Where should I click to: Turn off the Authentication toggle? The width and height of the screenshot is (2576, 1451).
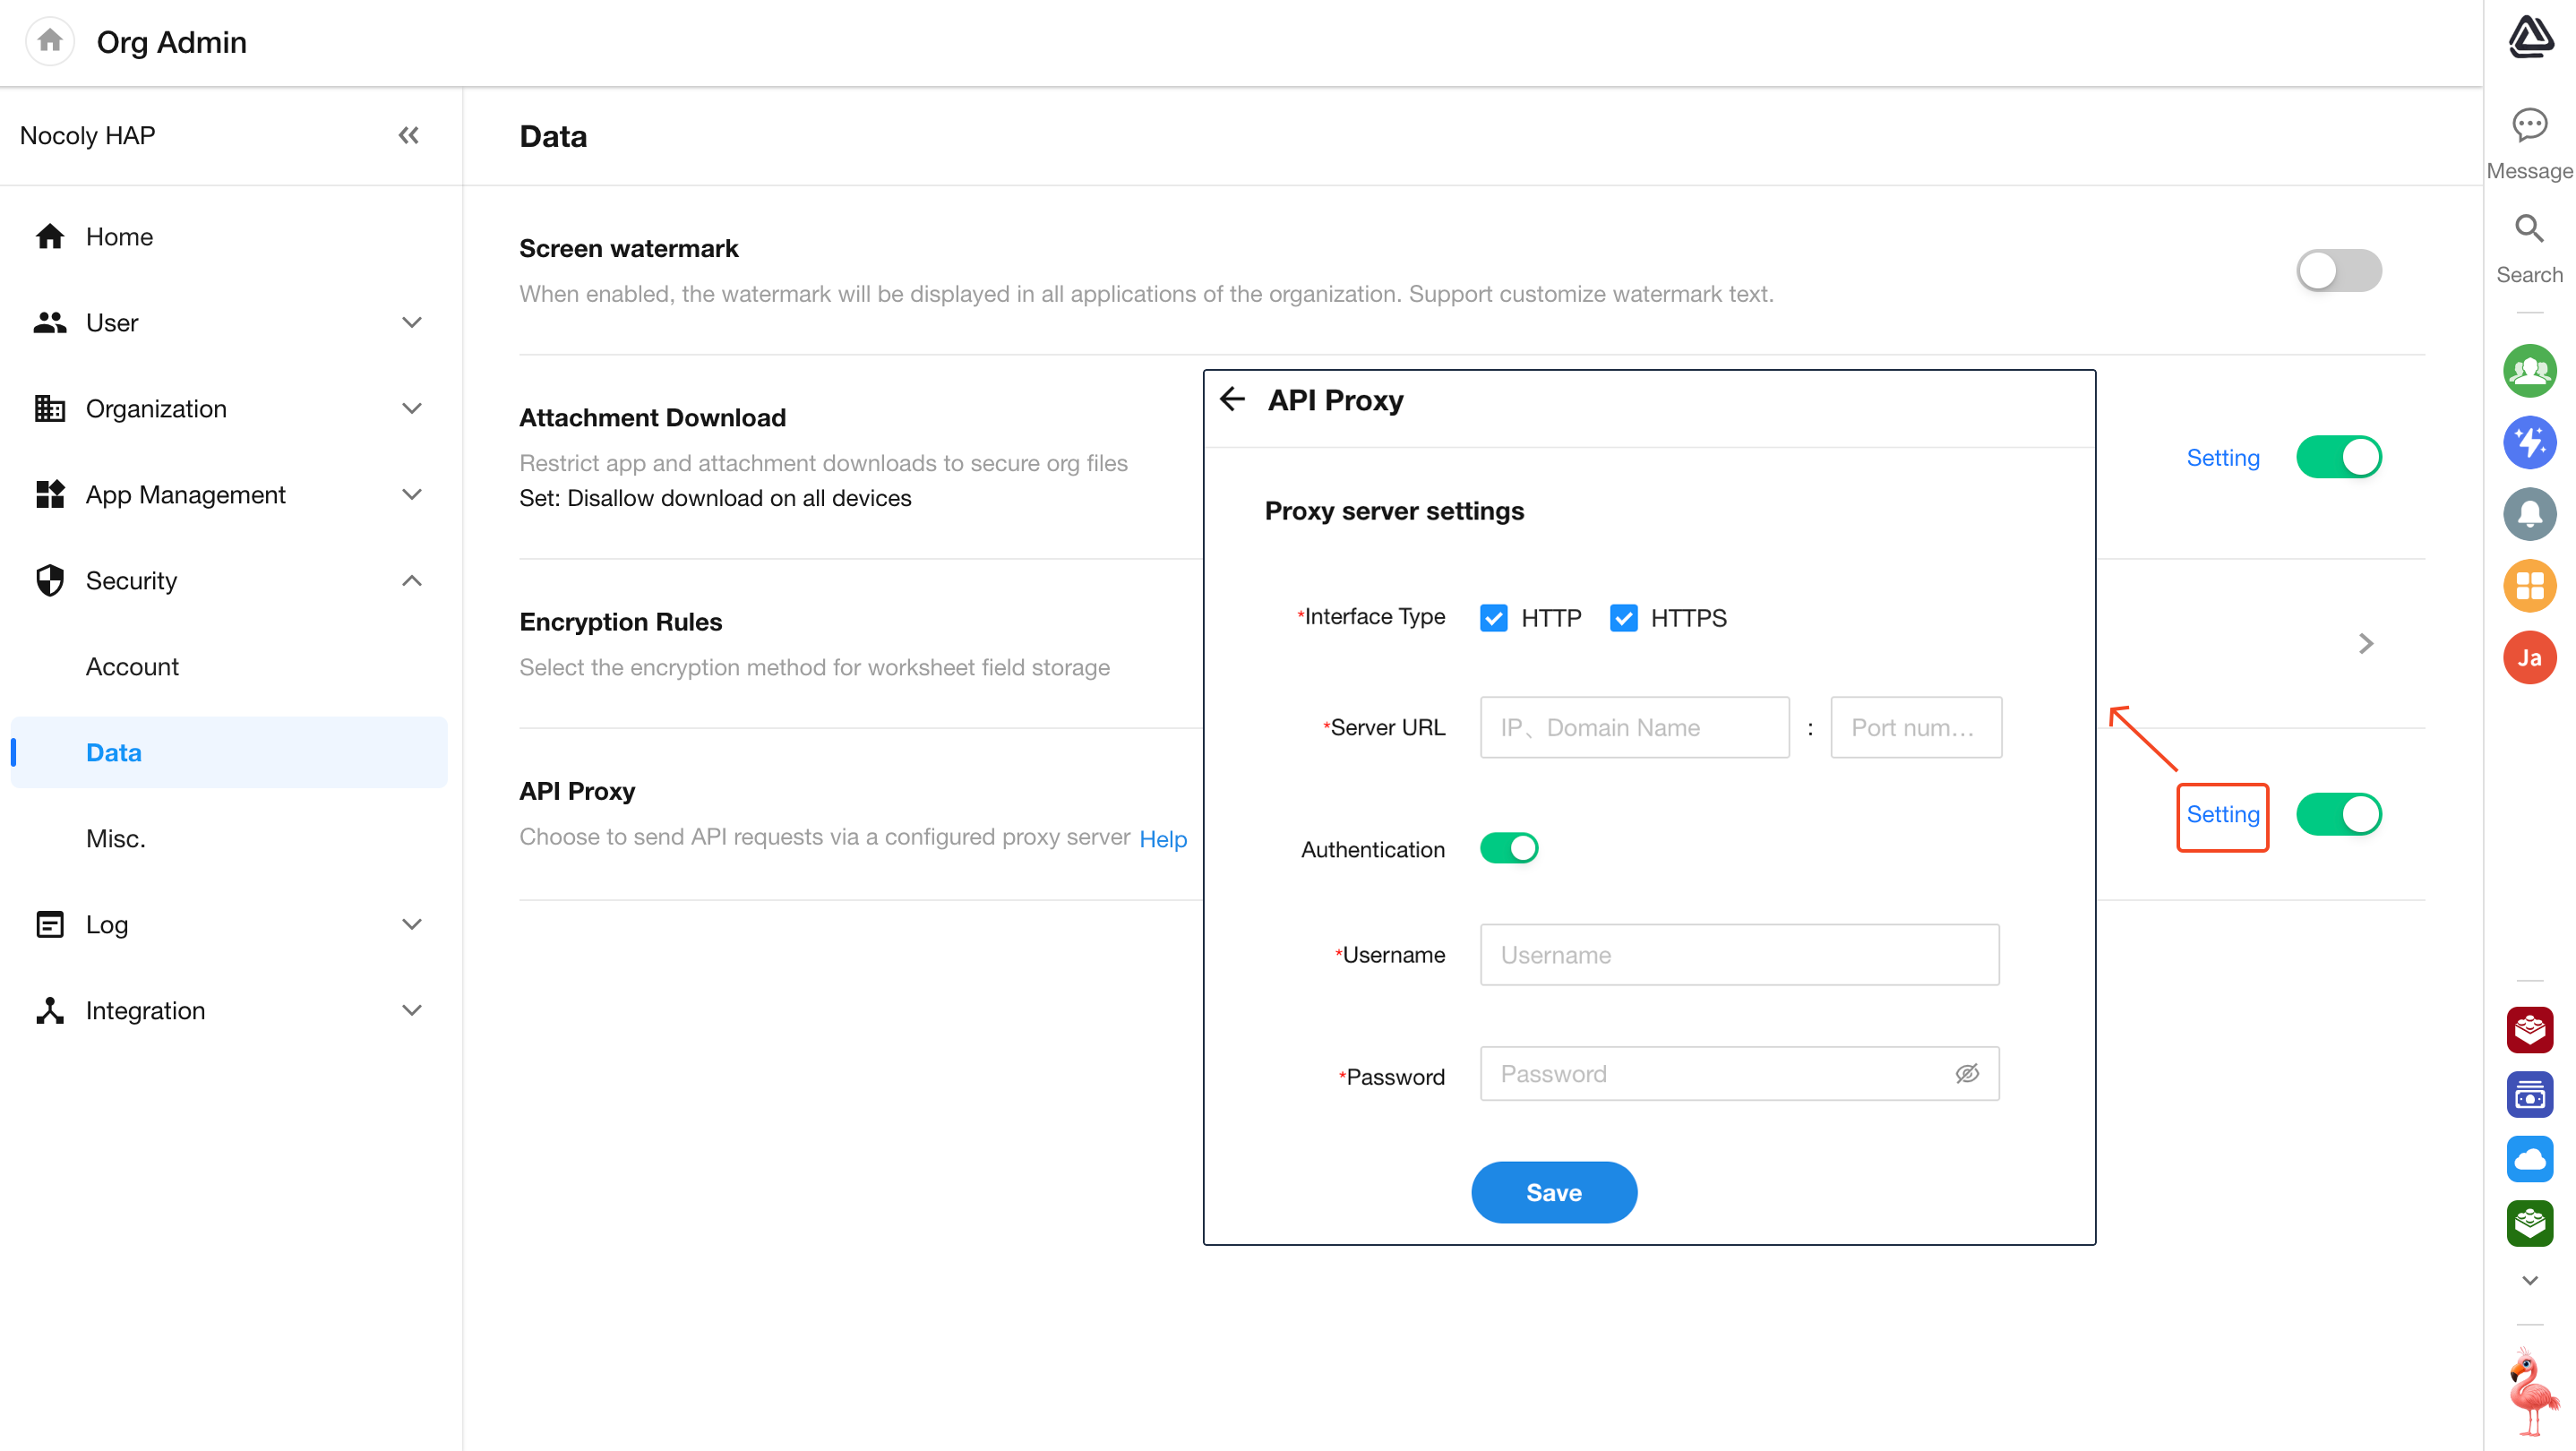pos(1508,848)
